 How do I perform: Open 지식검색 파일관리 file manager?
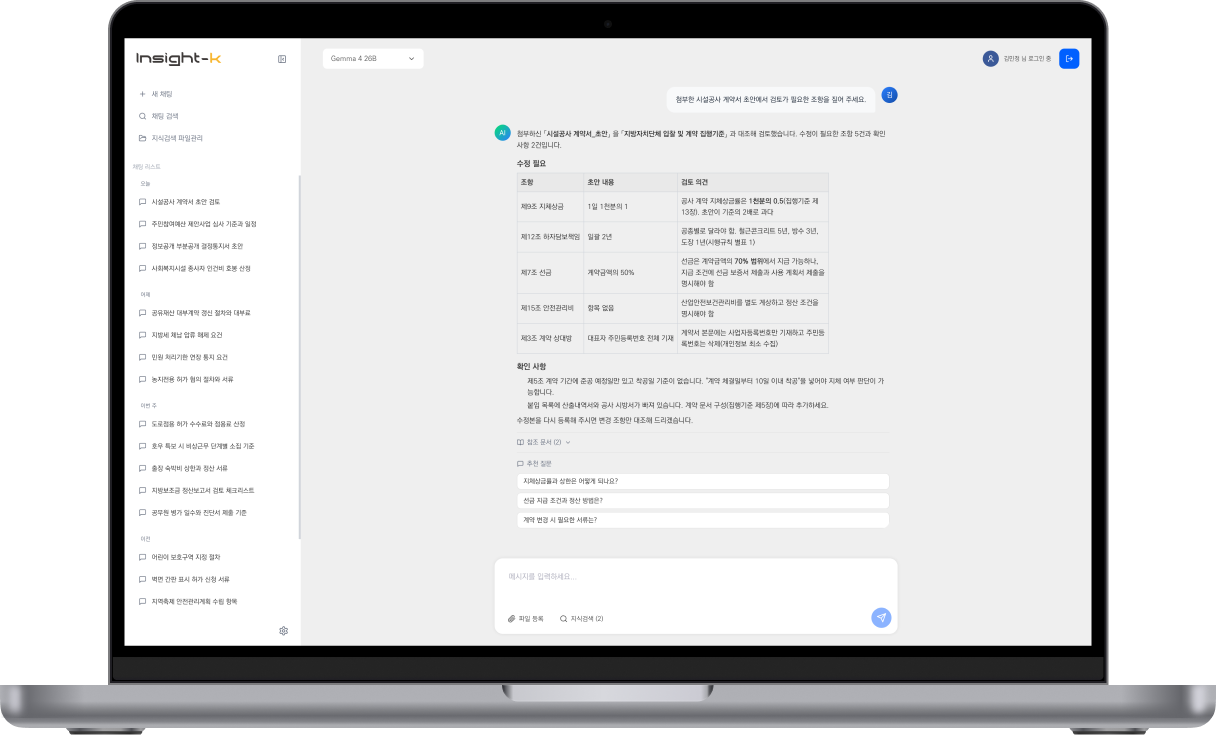(x=177, y=138)
